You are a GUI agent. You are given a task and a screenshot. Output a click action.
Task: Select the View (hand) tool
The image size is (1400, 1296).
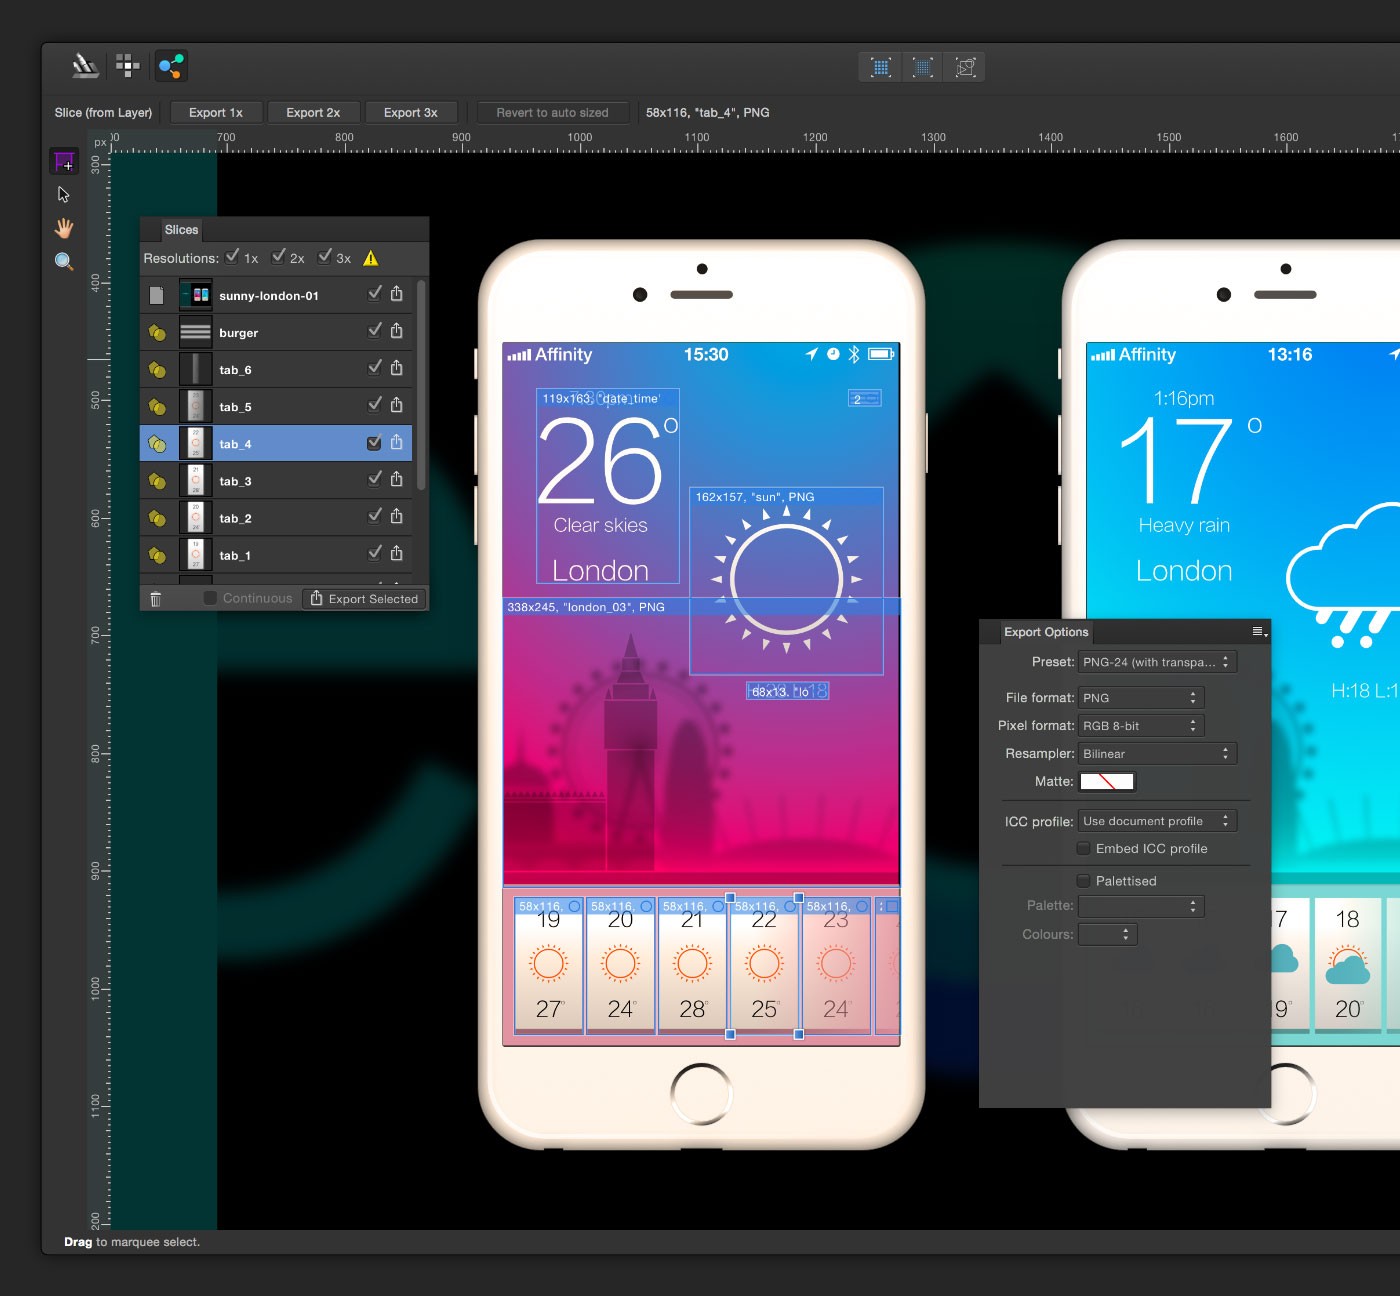63,228
